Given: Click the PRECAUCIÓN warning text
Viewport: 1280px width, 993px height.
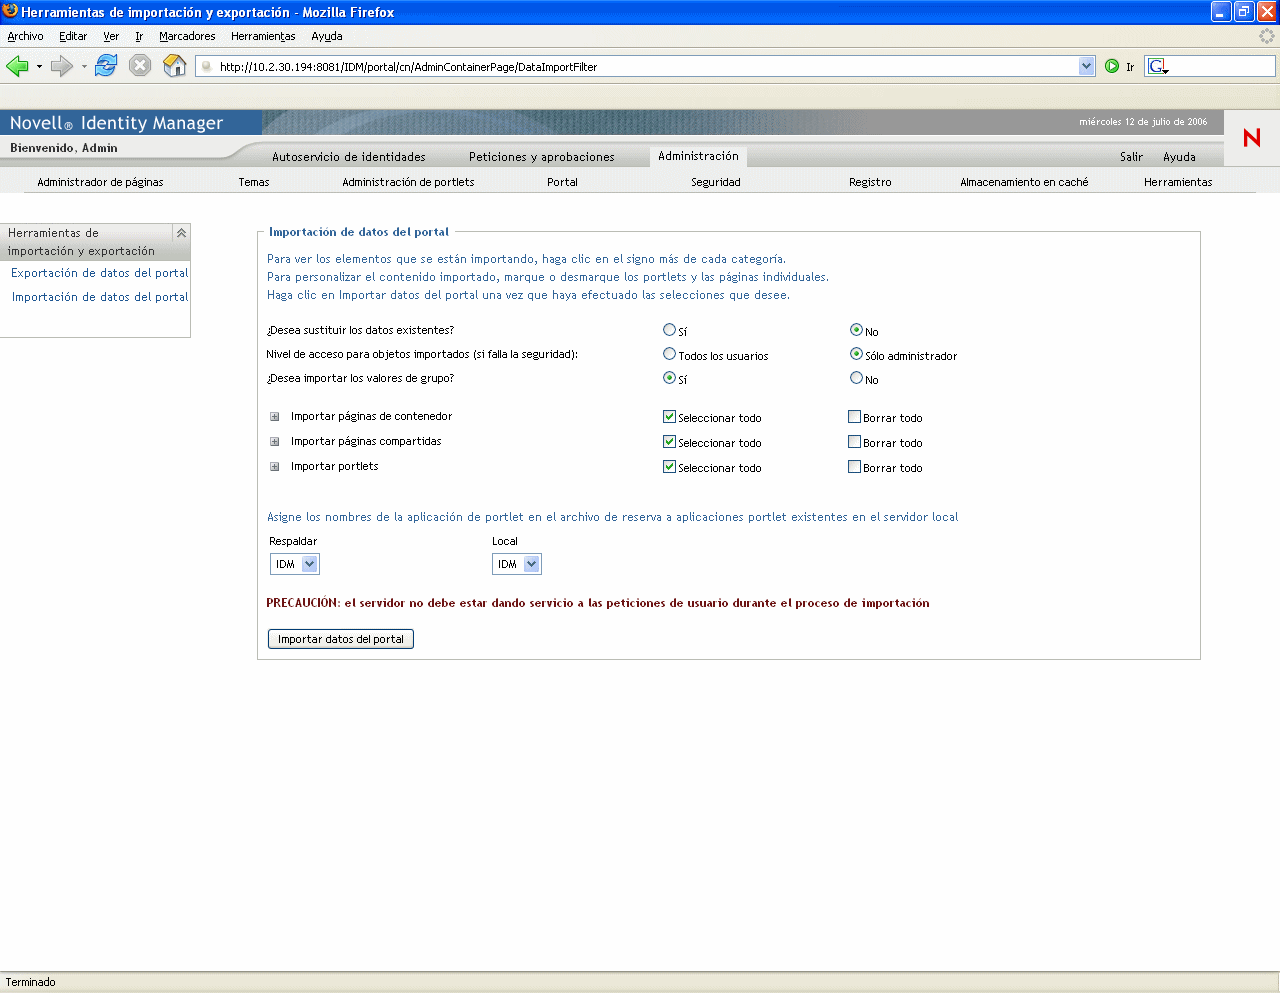Looking at the screenshot, I should tap(598, 603).
